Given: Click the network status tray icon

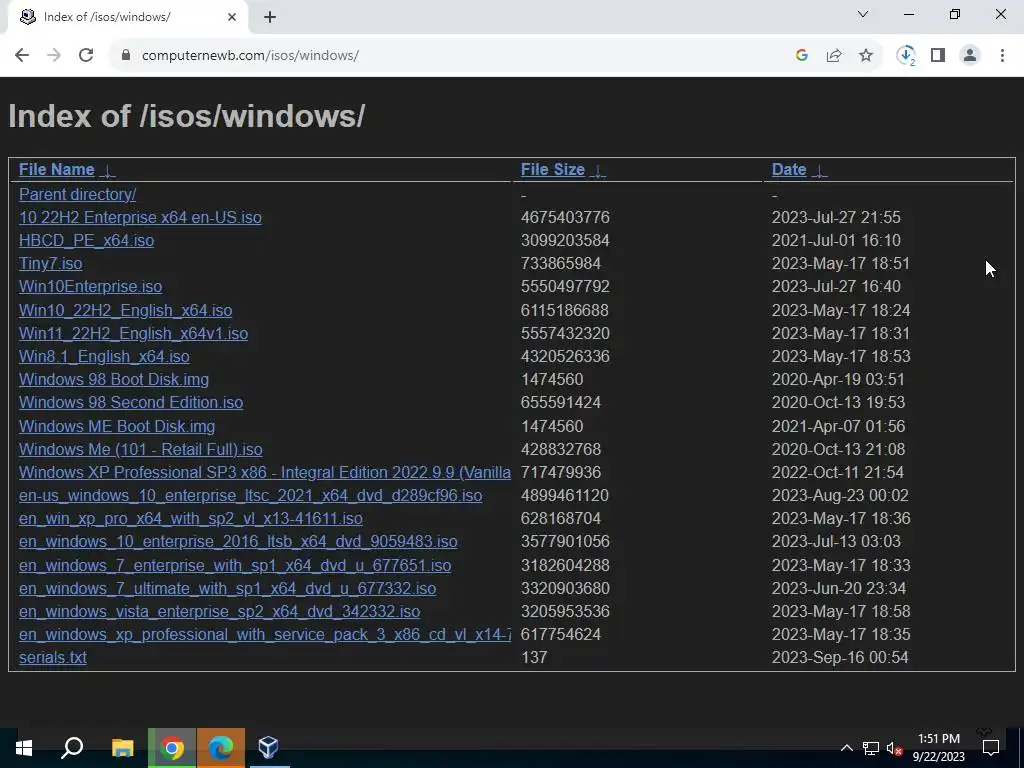Looking at the screenshot, I should 871,748.
